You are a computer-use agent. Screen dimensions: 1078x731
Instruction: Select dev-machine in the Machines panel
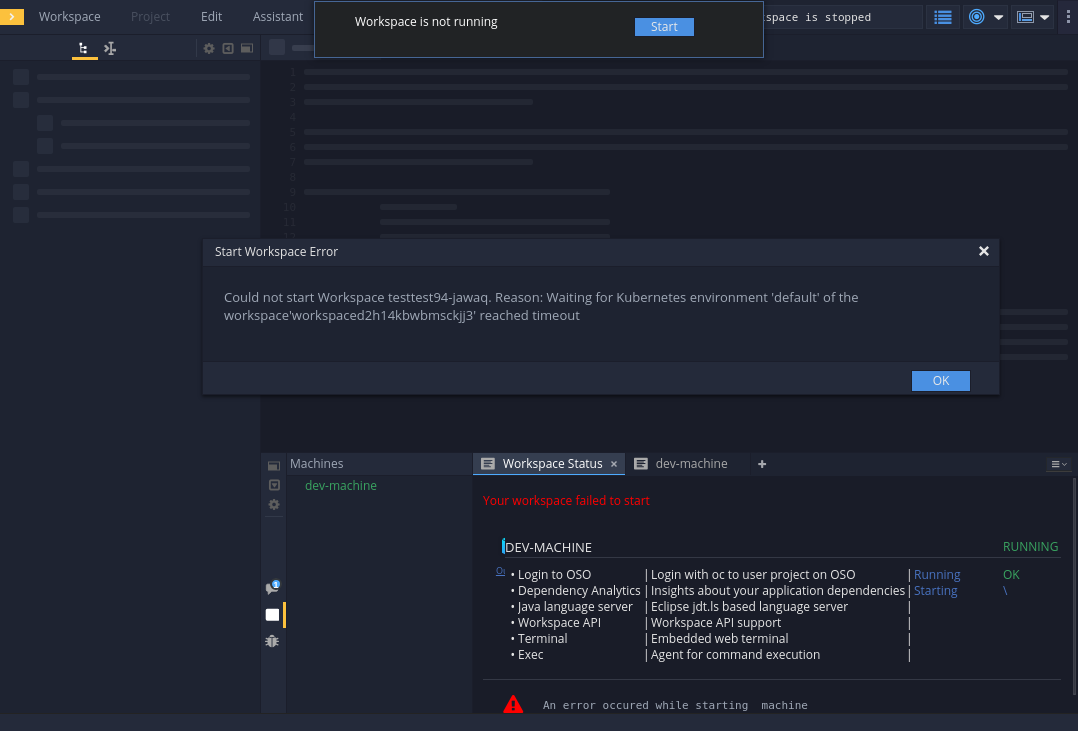(x=340, y=485)
